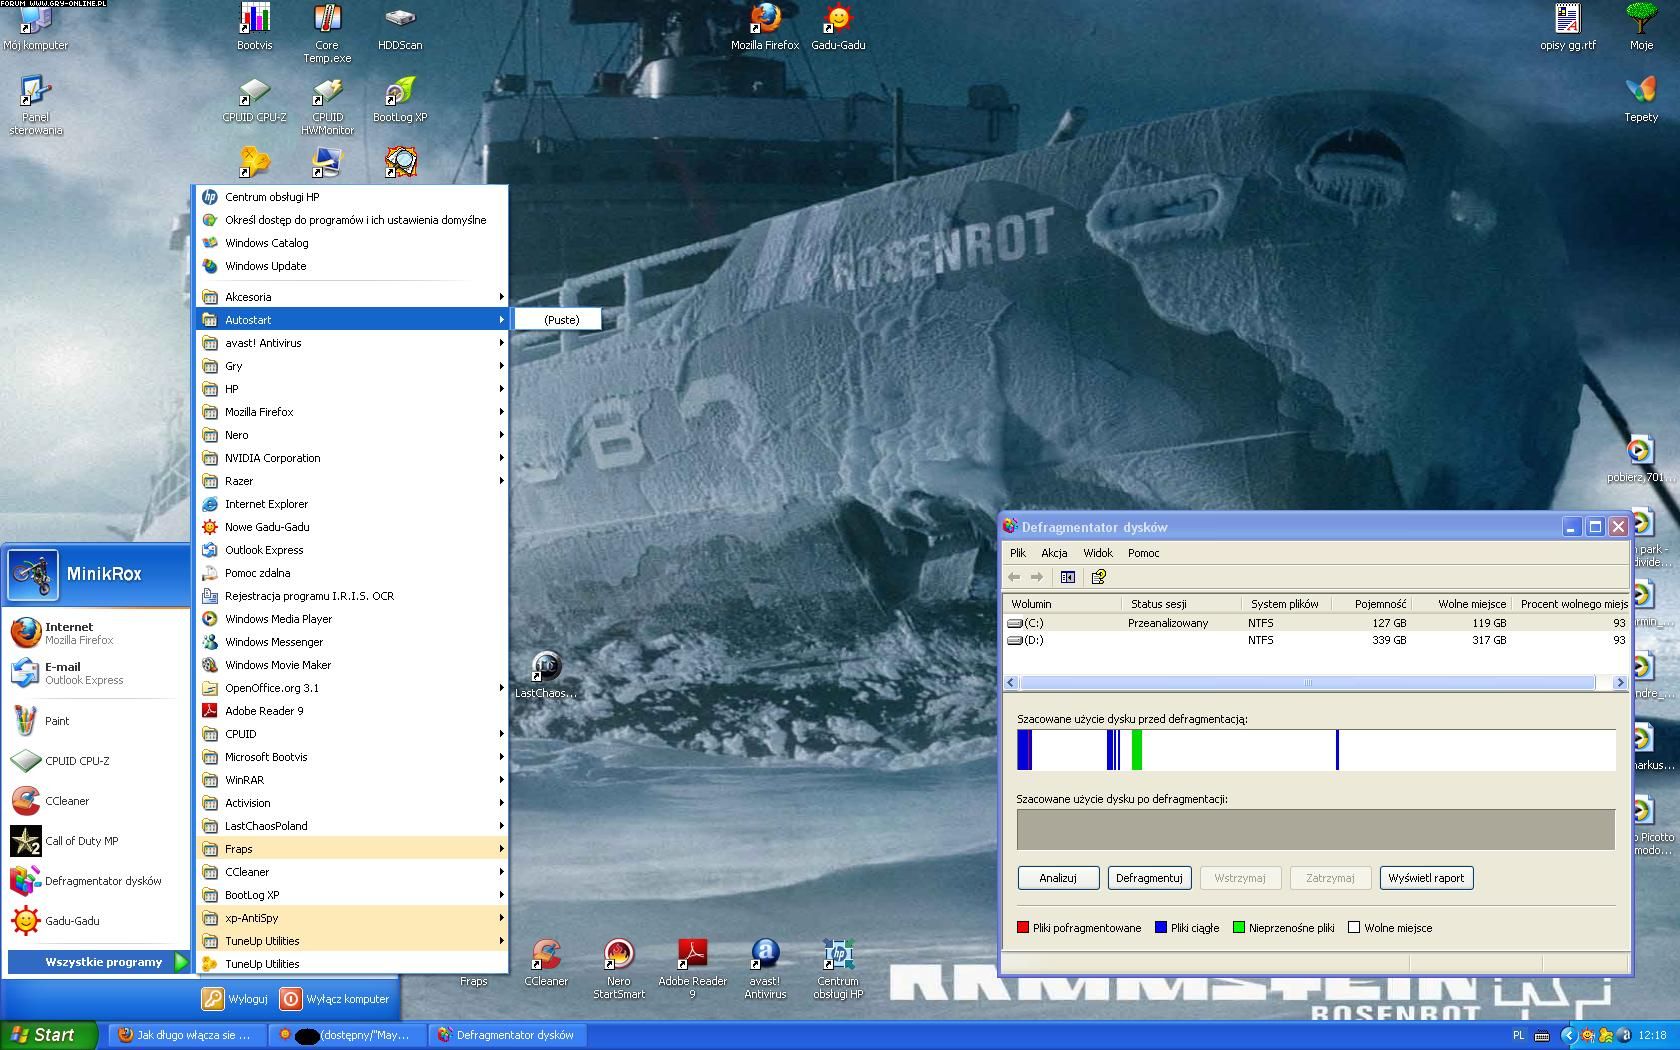Open opisy gg.rtf desktop file
The image size is (1680, 1050).
pos(1568,26)
